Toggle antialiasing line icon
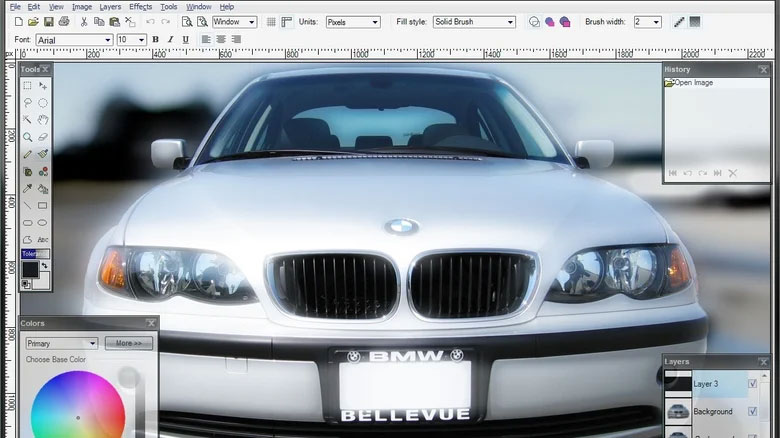 (x=679, y=22)
